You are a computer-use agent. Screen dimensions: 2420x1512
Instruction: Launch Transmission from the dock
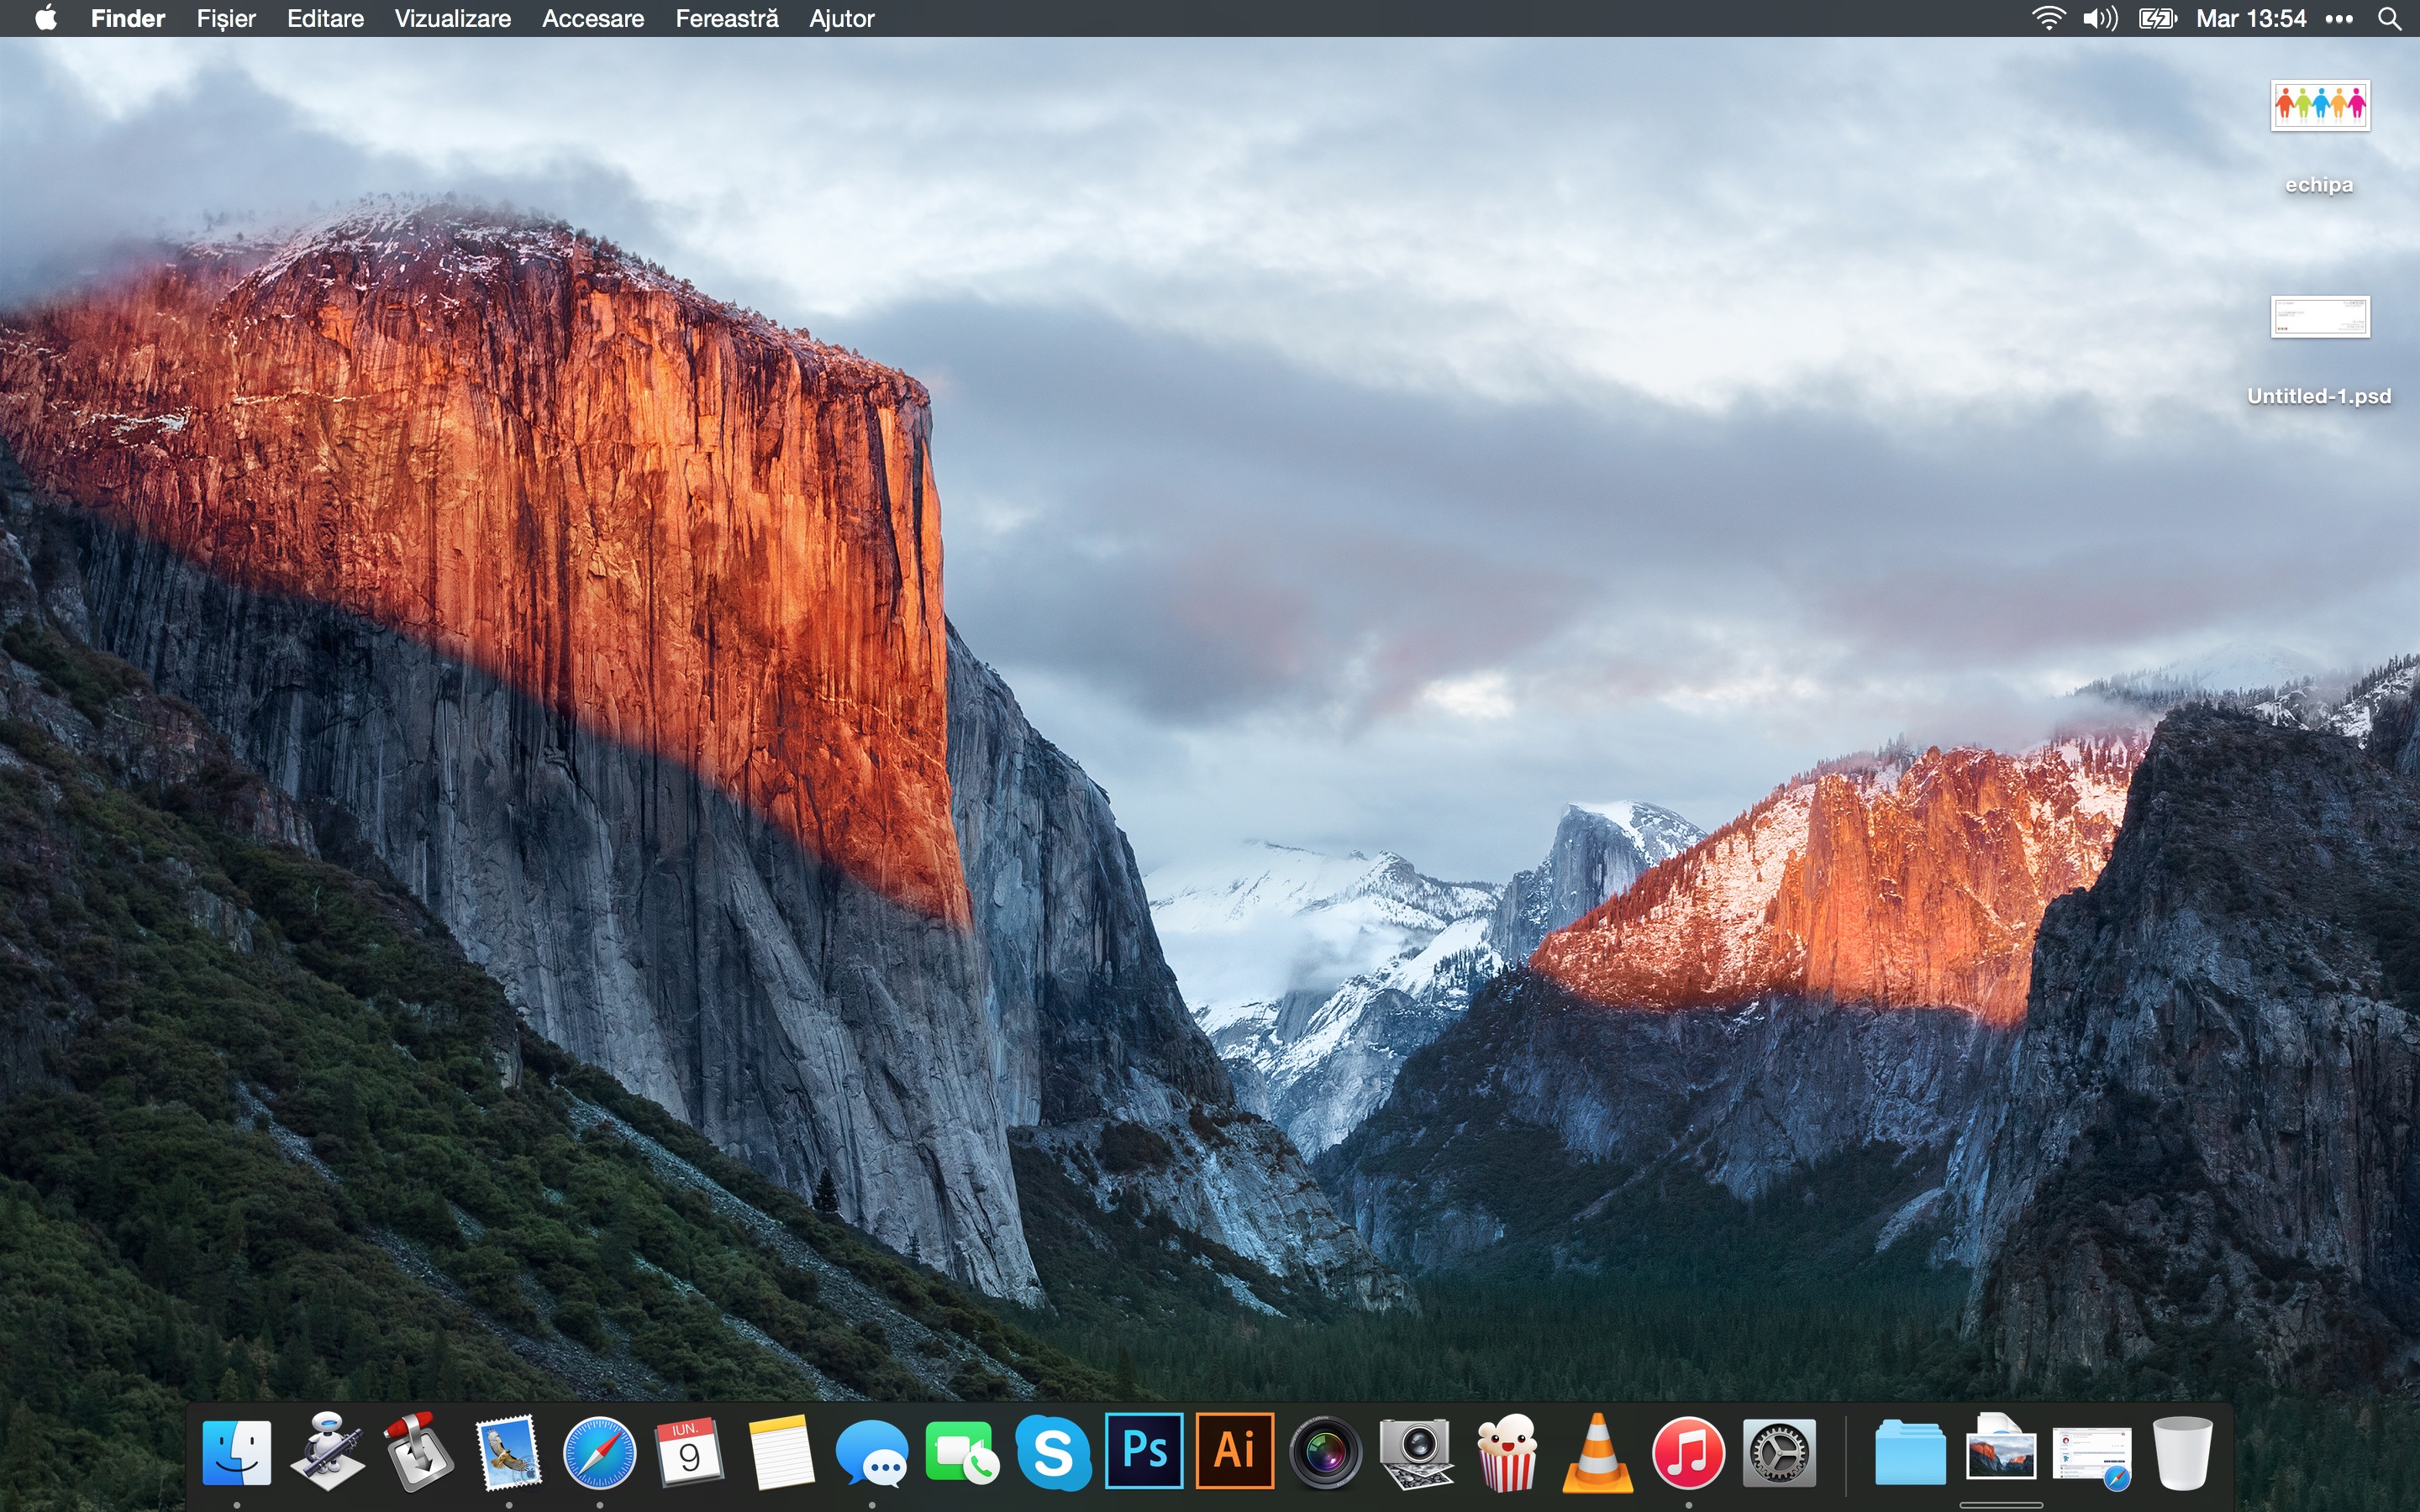[x=418, y=1452]
